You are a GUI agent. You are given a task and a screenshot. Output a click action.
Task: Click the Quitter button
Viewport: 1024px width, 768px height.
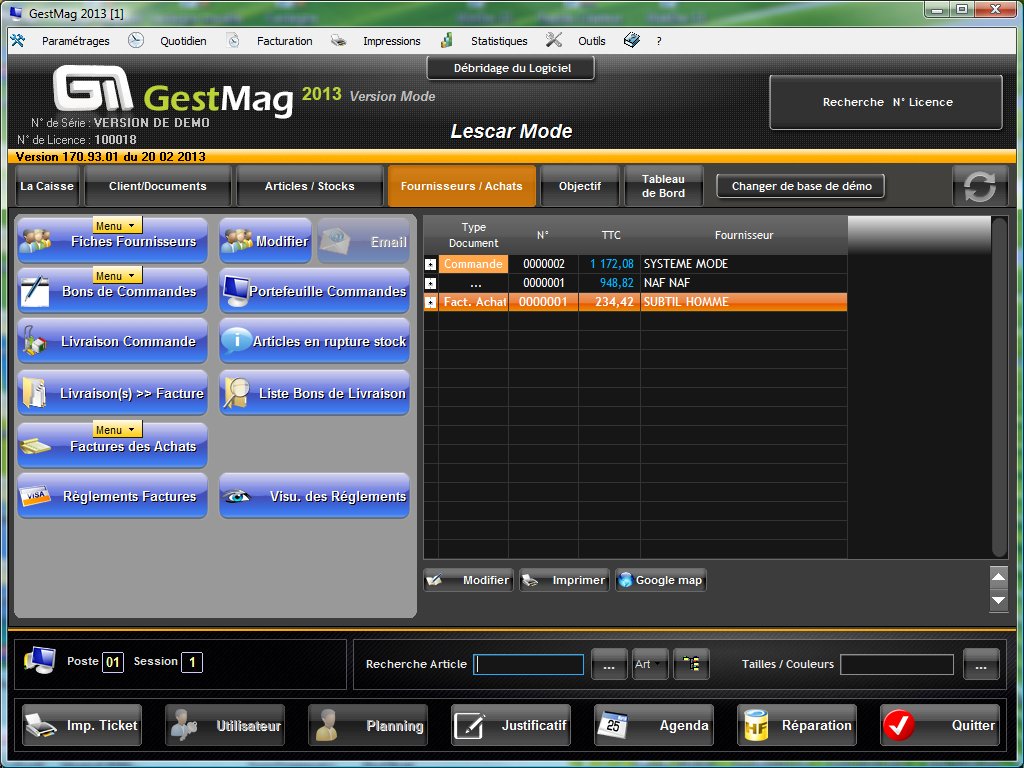coord(940,726)
